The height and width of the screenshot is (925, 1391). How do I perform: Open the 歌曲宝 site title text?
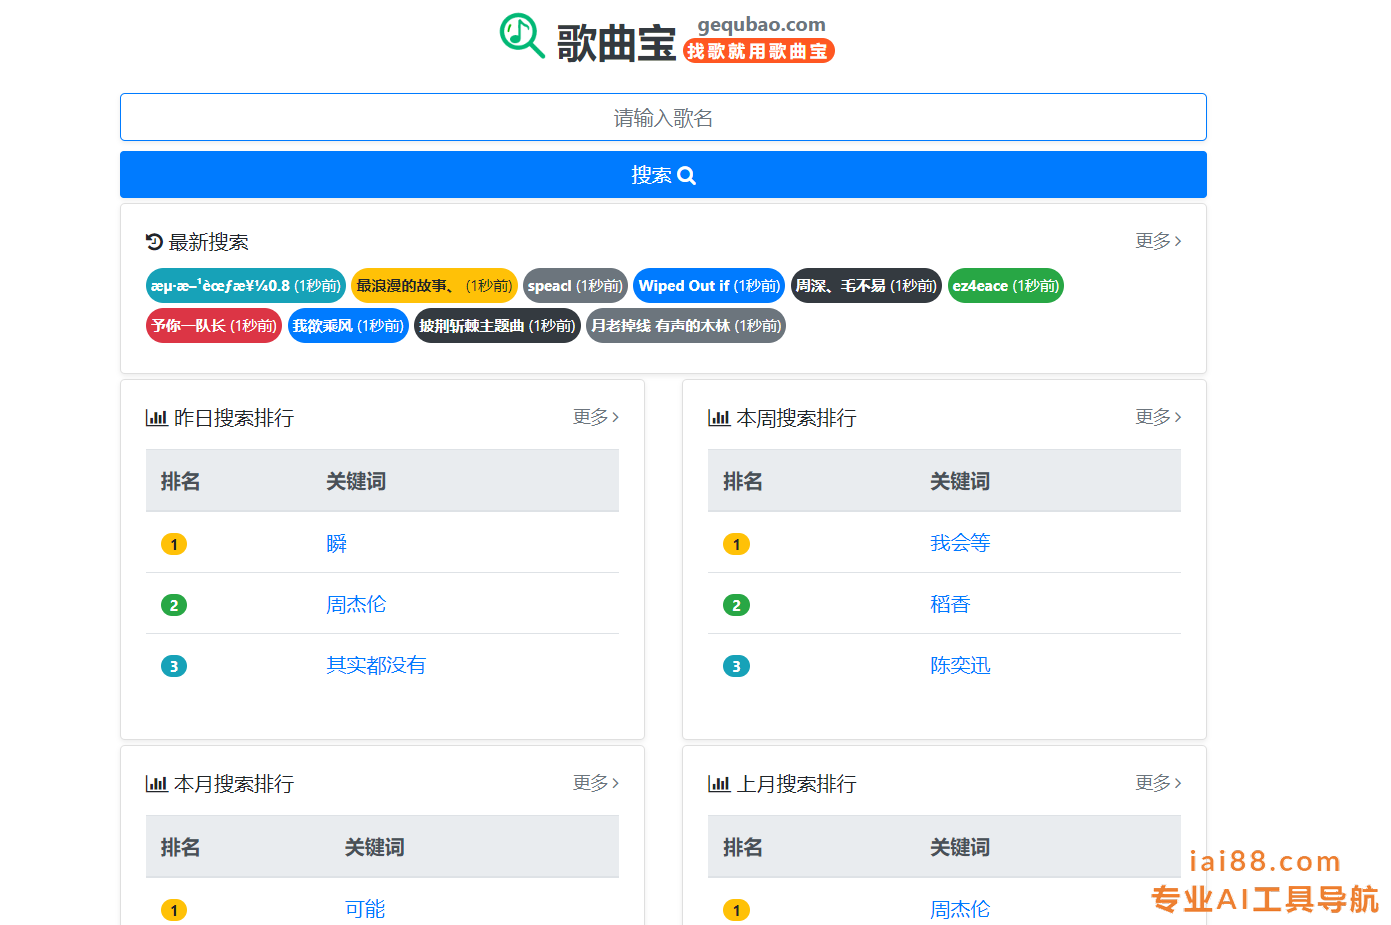616,43
